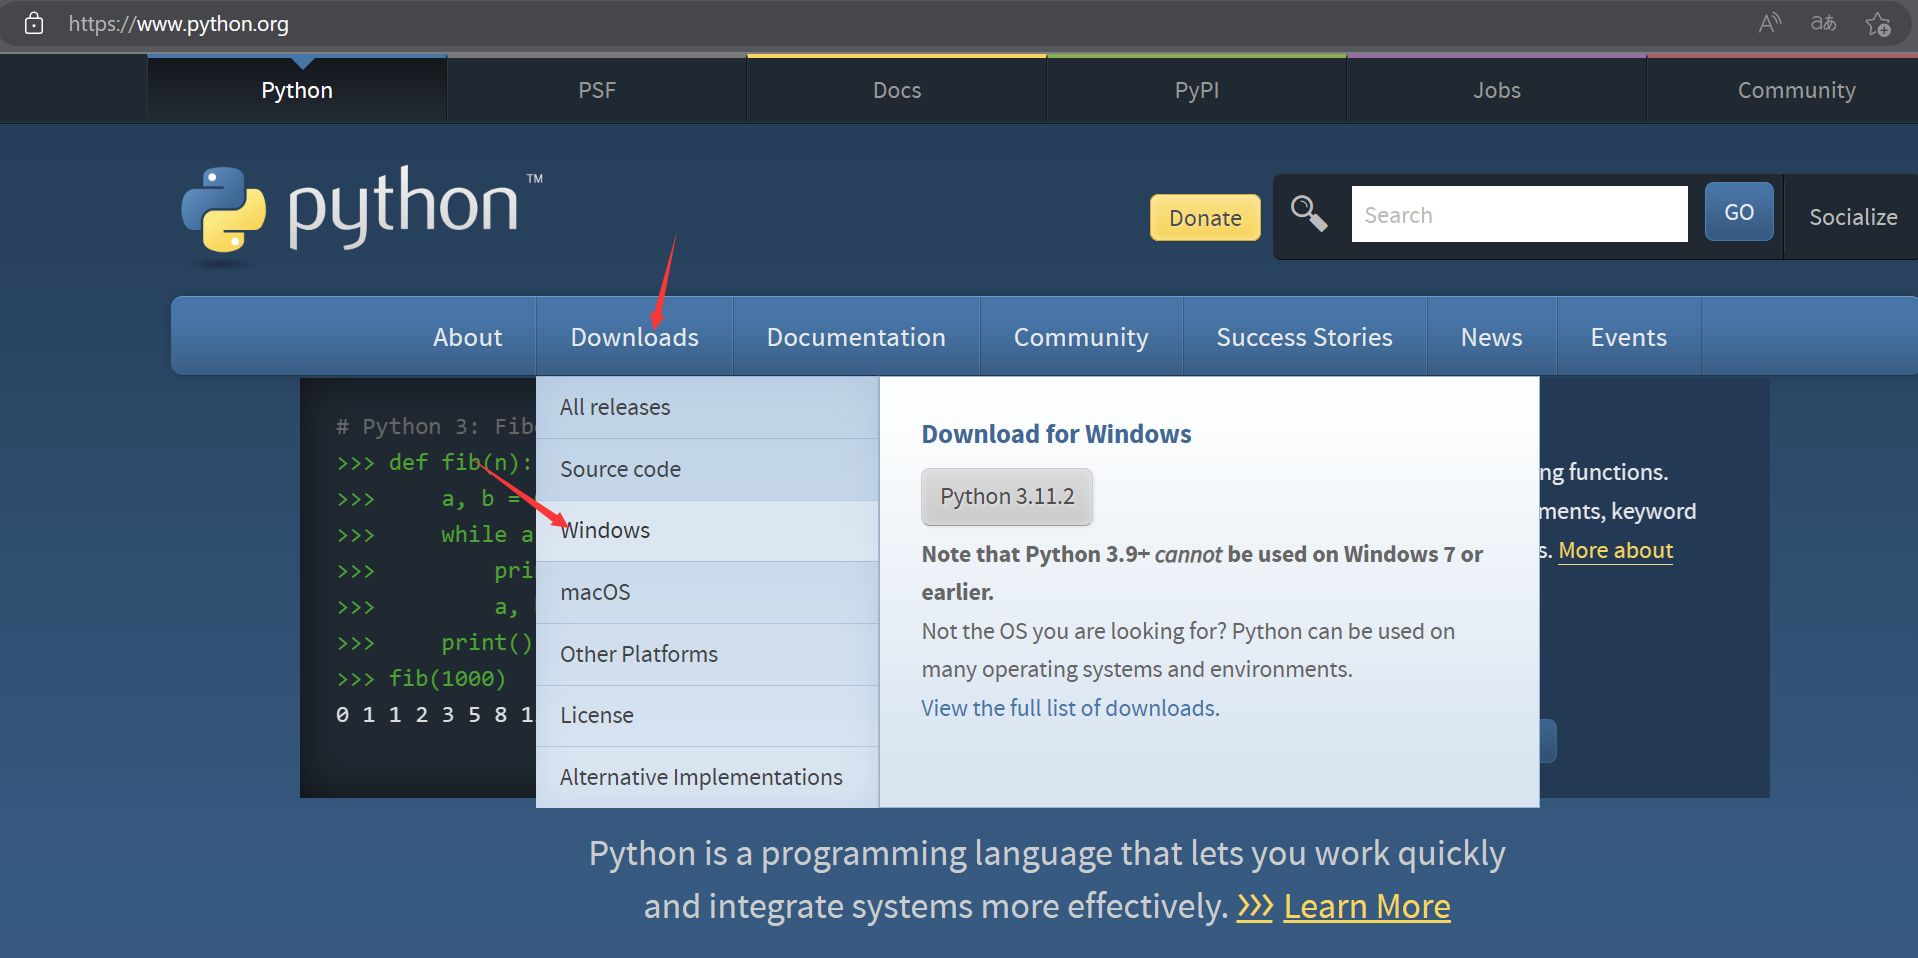Click the magnifying glass search icon
The height and width of the screenshot is (958, 1918).
pos(1308,213)
